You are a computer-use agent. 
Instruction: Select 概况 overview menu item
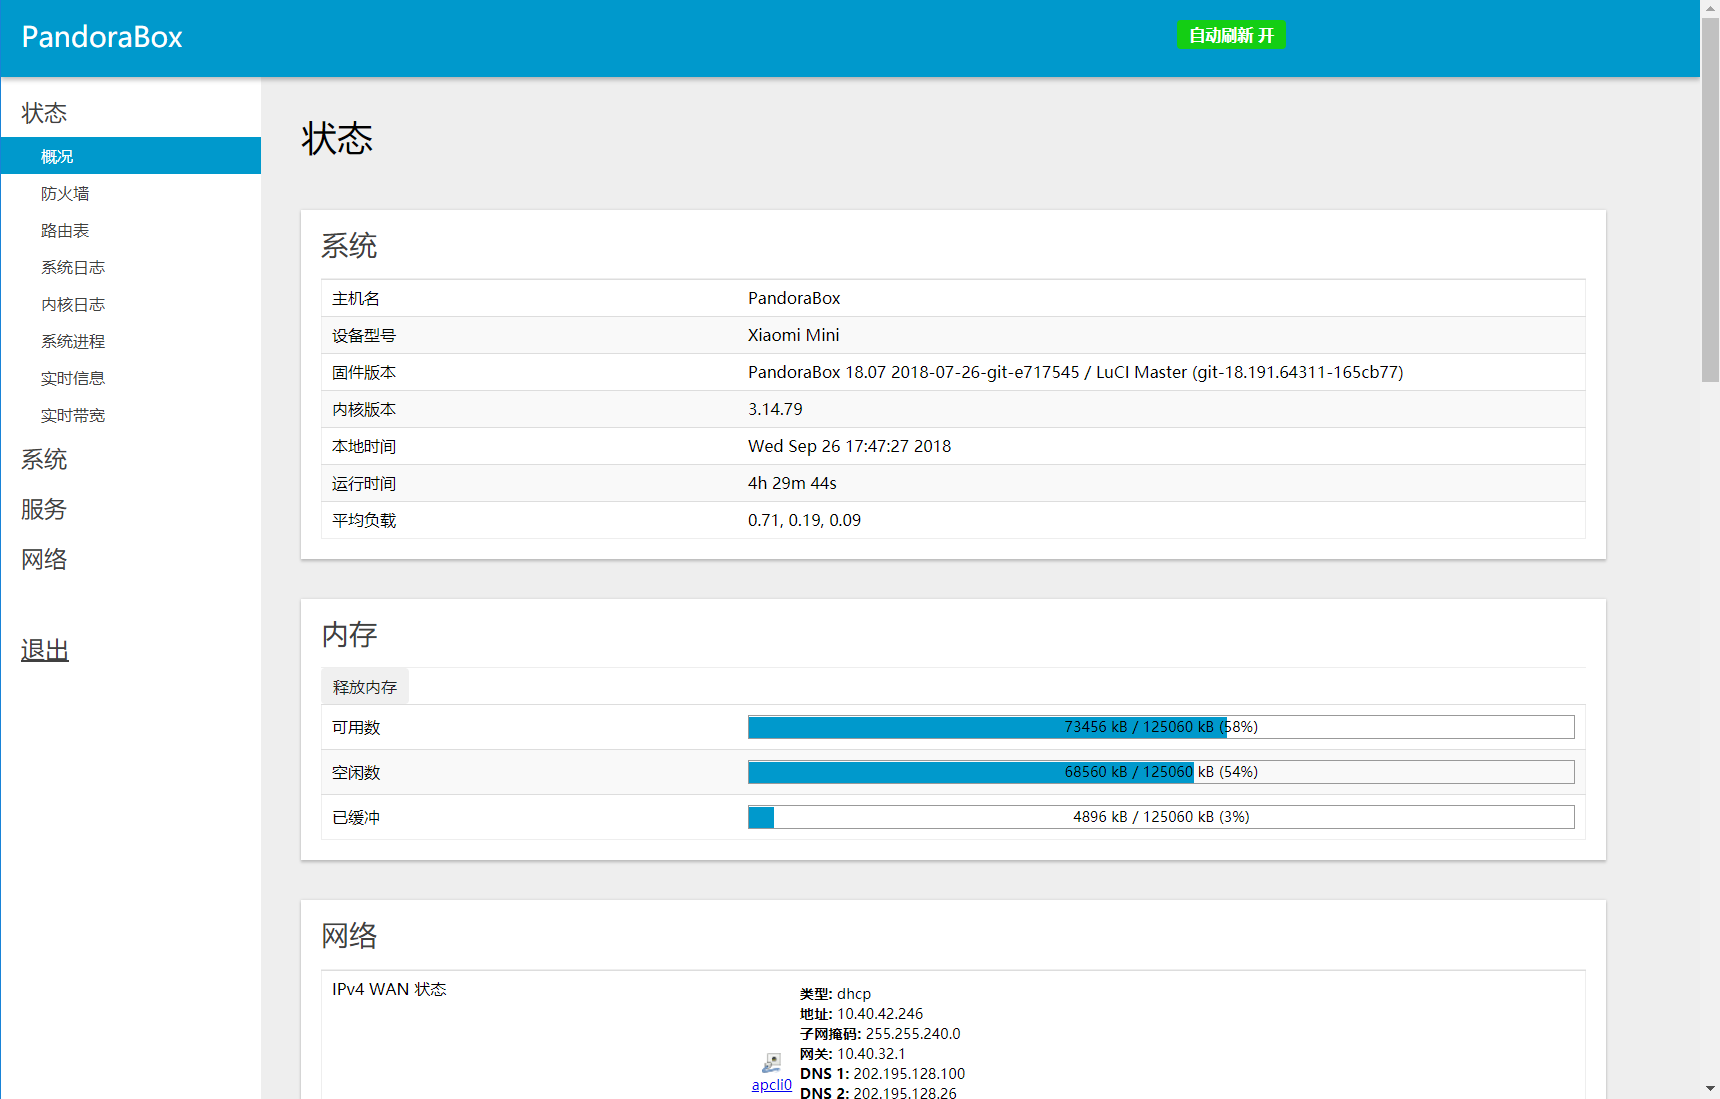[57, 156]
